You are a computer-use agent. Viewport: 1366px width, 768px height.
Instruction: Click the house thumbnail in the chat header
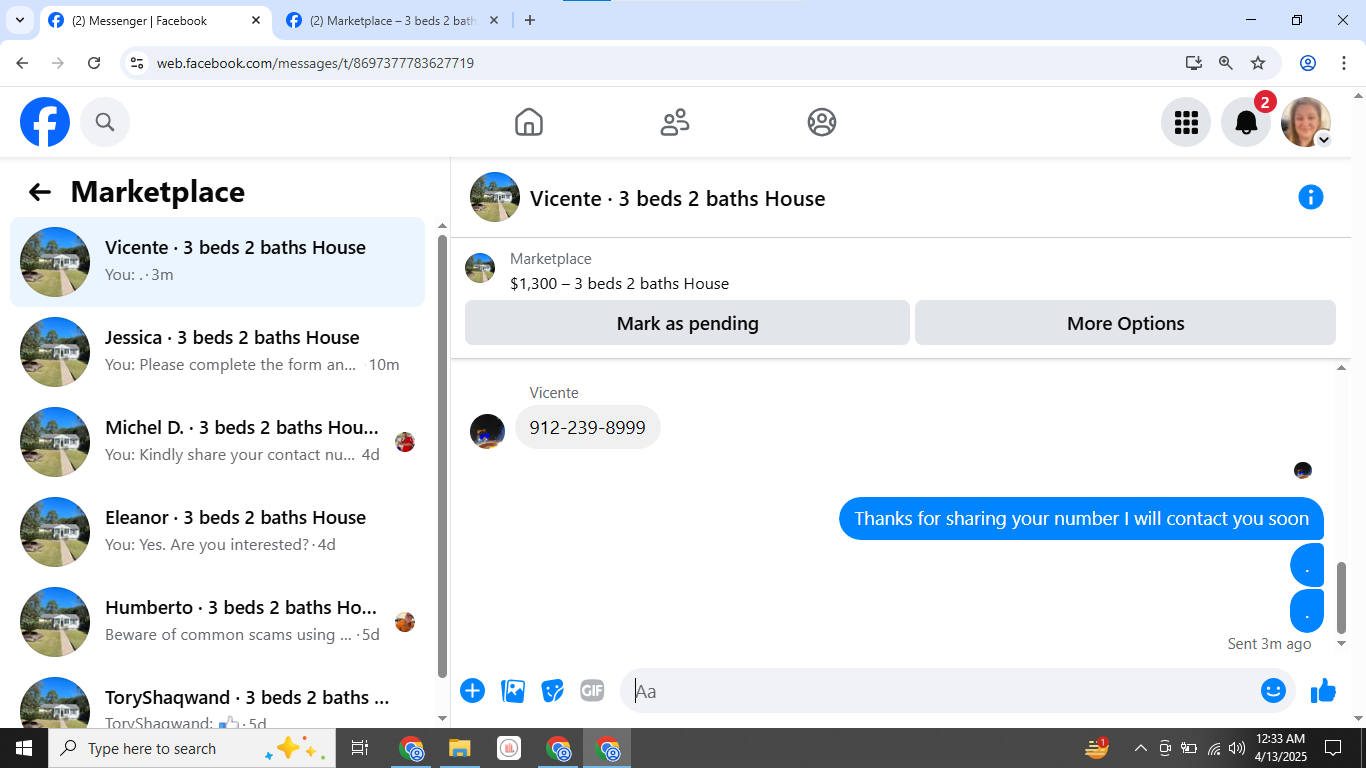(x=495, y=197)
